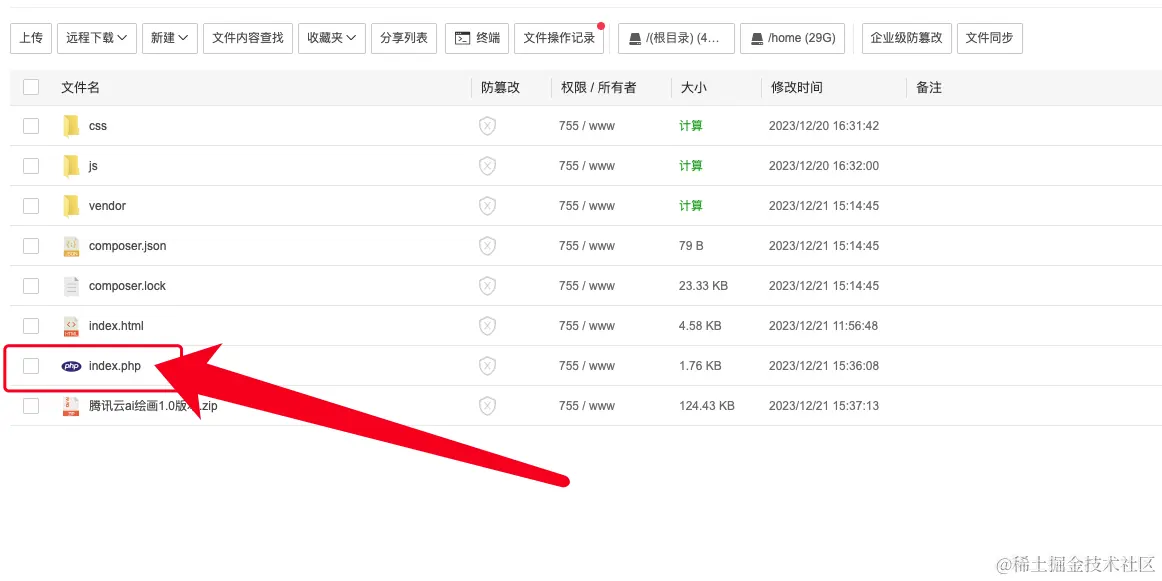Image resolution: width=1162 pixels, height=581 pixels.
Task: Click the 23.33 KB size value
Action: [x=703, y=286]
